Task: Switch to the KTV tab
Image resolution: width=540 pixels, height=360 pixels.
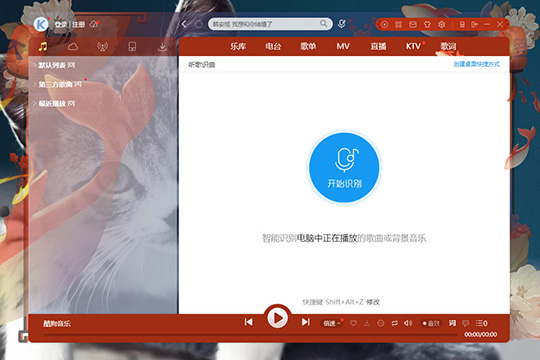Action: pyautogui.click(x=413, y=46)
